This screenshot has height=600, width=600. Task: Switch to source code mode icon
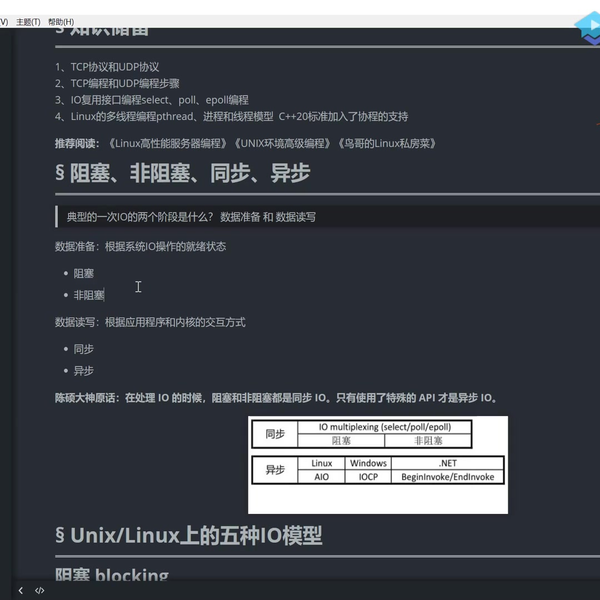pyautogui.click(x=39, y=590)
